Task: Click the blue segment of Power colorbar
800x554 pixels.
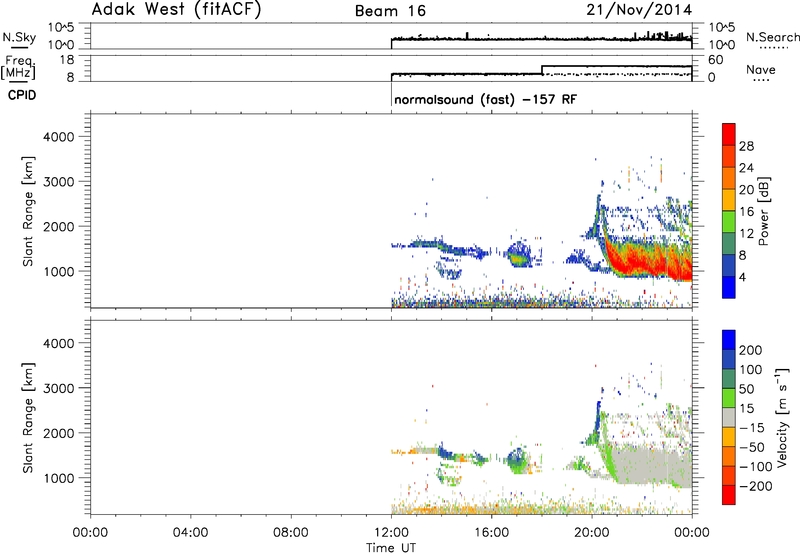Action: click(x=729, y=287)
